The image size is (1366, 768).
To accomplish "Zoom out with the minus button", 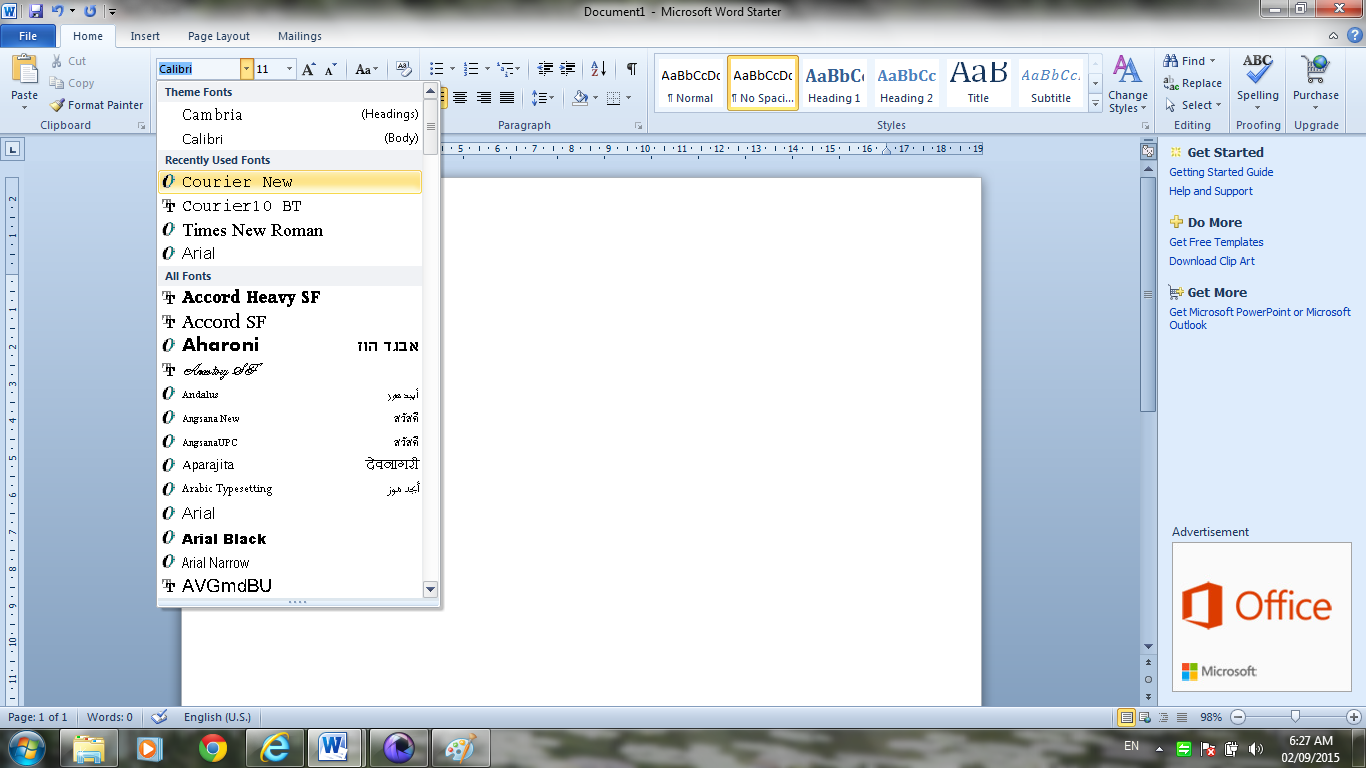I will pos(1238,717).
